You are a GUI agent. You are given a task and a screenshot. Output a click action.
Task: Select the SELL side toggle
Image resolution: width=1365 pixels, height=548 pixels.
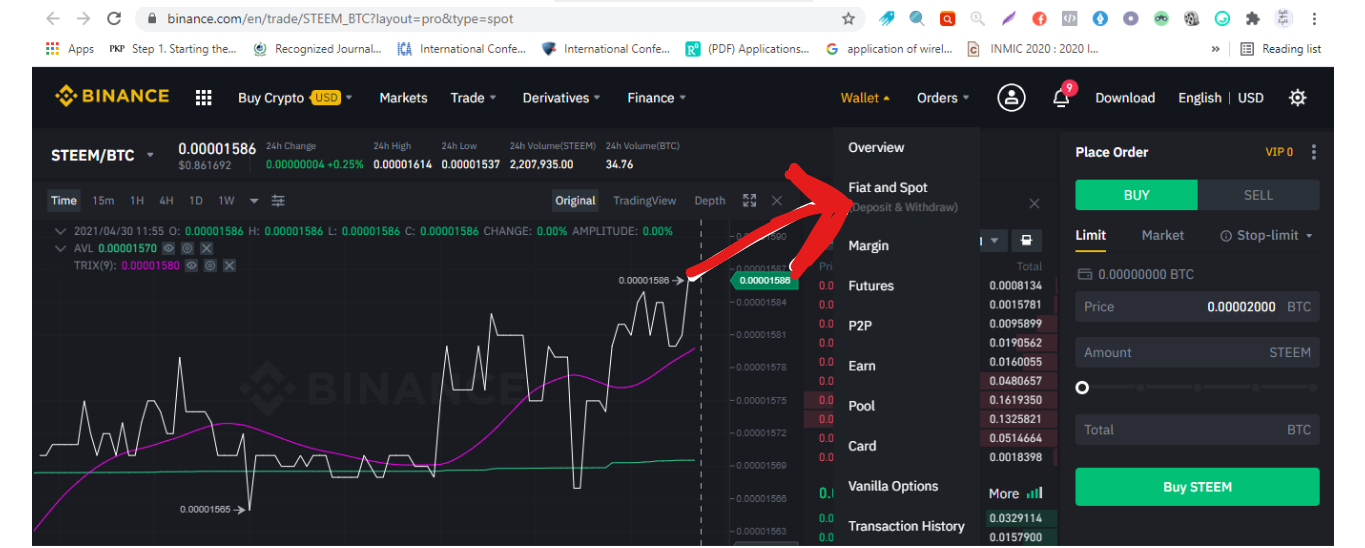click(x=1258, y=195)
